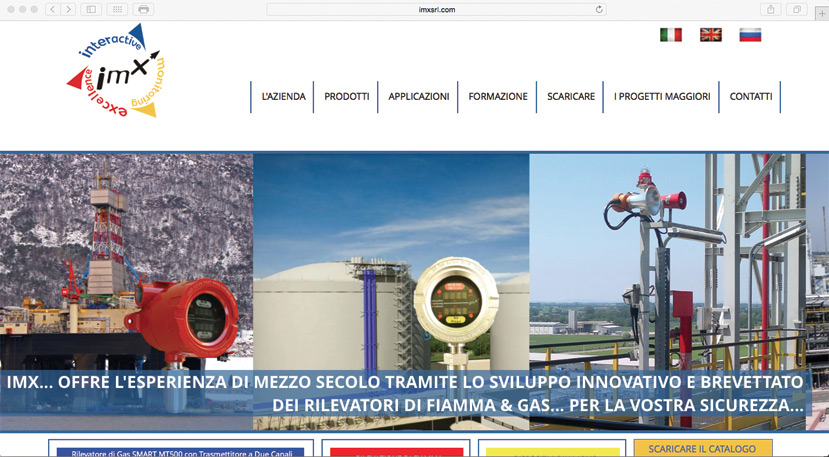The width and height of the screenshot is (829, 457).
Task: Reload the page with refresh icon
Action: click(599, 9)
